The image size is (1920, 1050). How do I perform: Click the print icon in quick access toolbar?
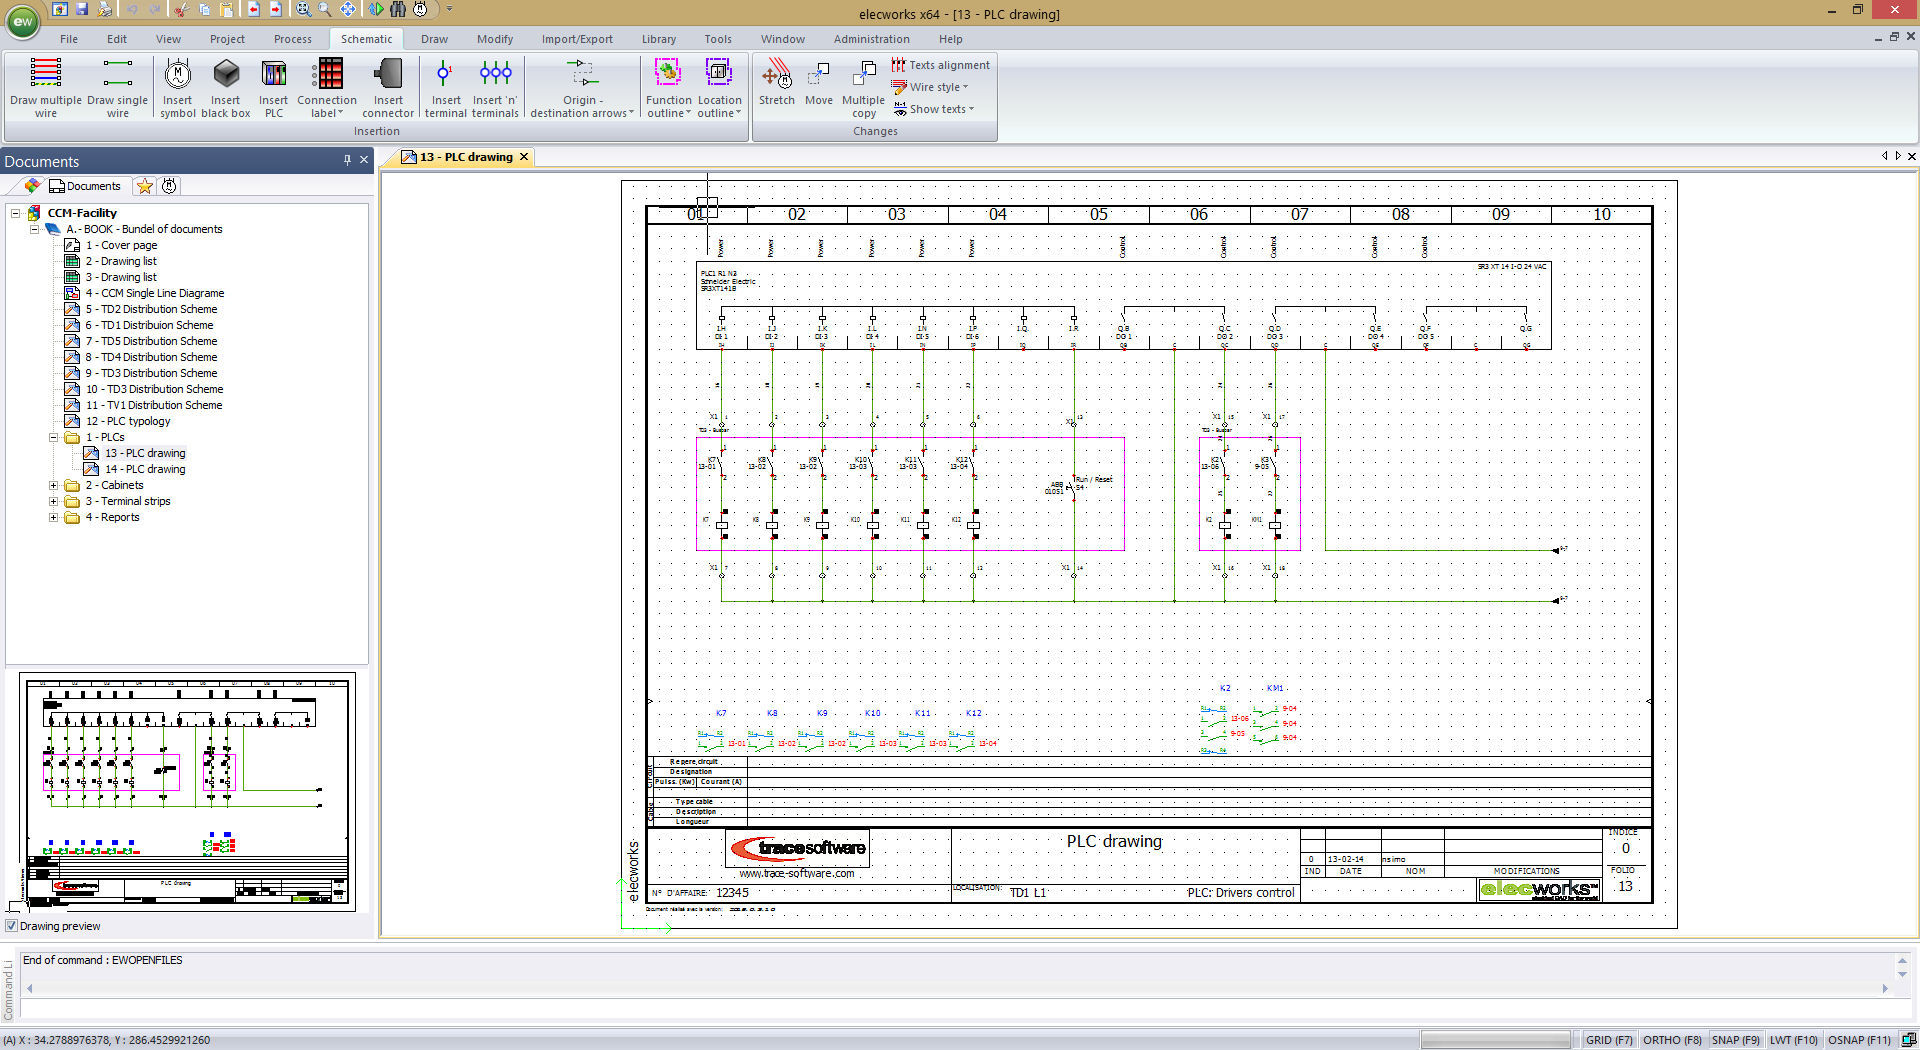(104, 9)
